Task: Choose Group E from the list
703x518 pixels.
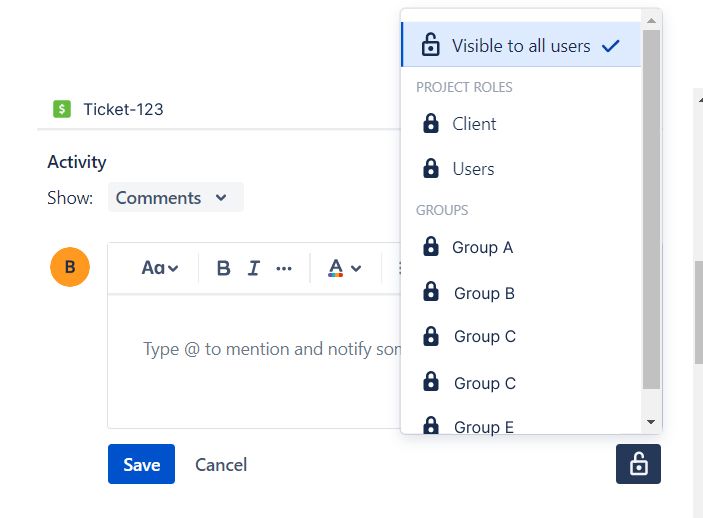Action: click(x=521, y=424)
